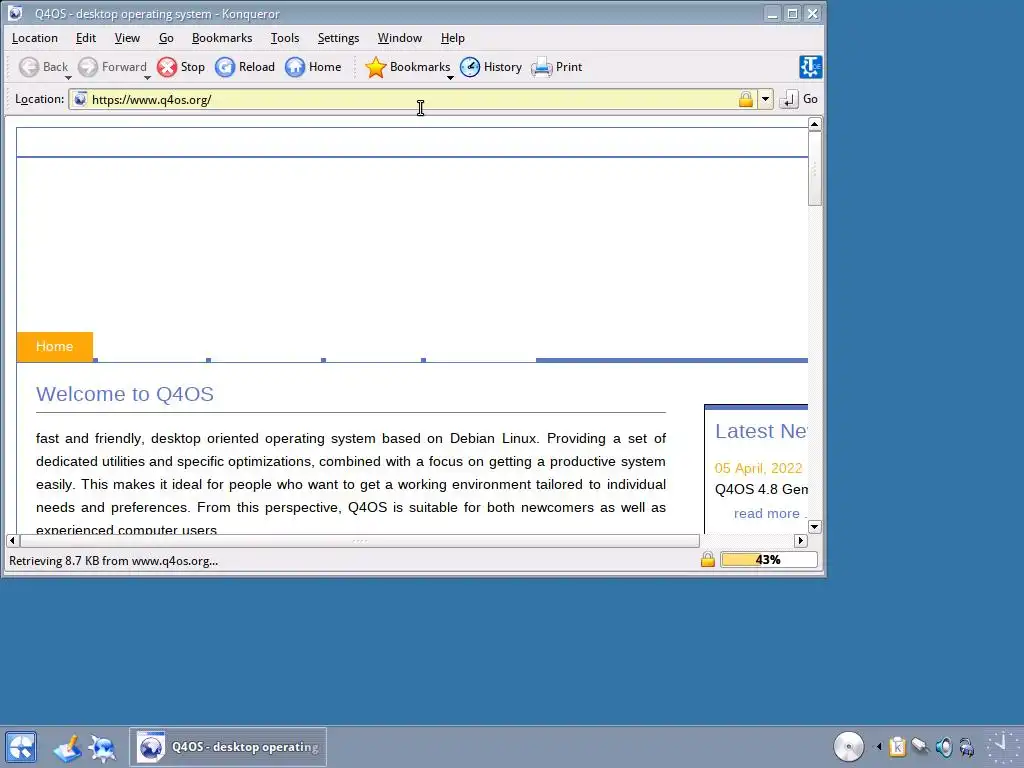Open the Q4OS start menu button
Viewport: 1024px width, 768px height.
click(21, 747)
